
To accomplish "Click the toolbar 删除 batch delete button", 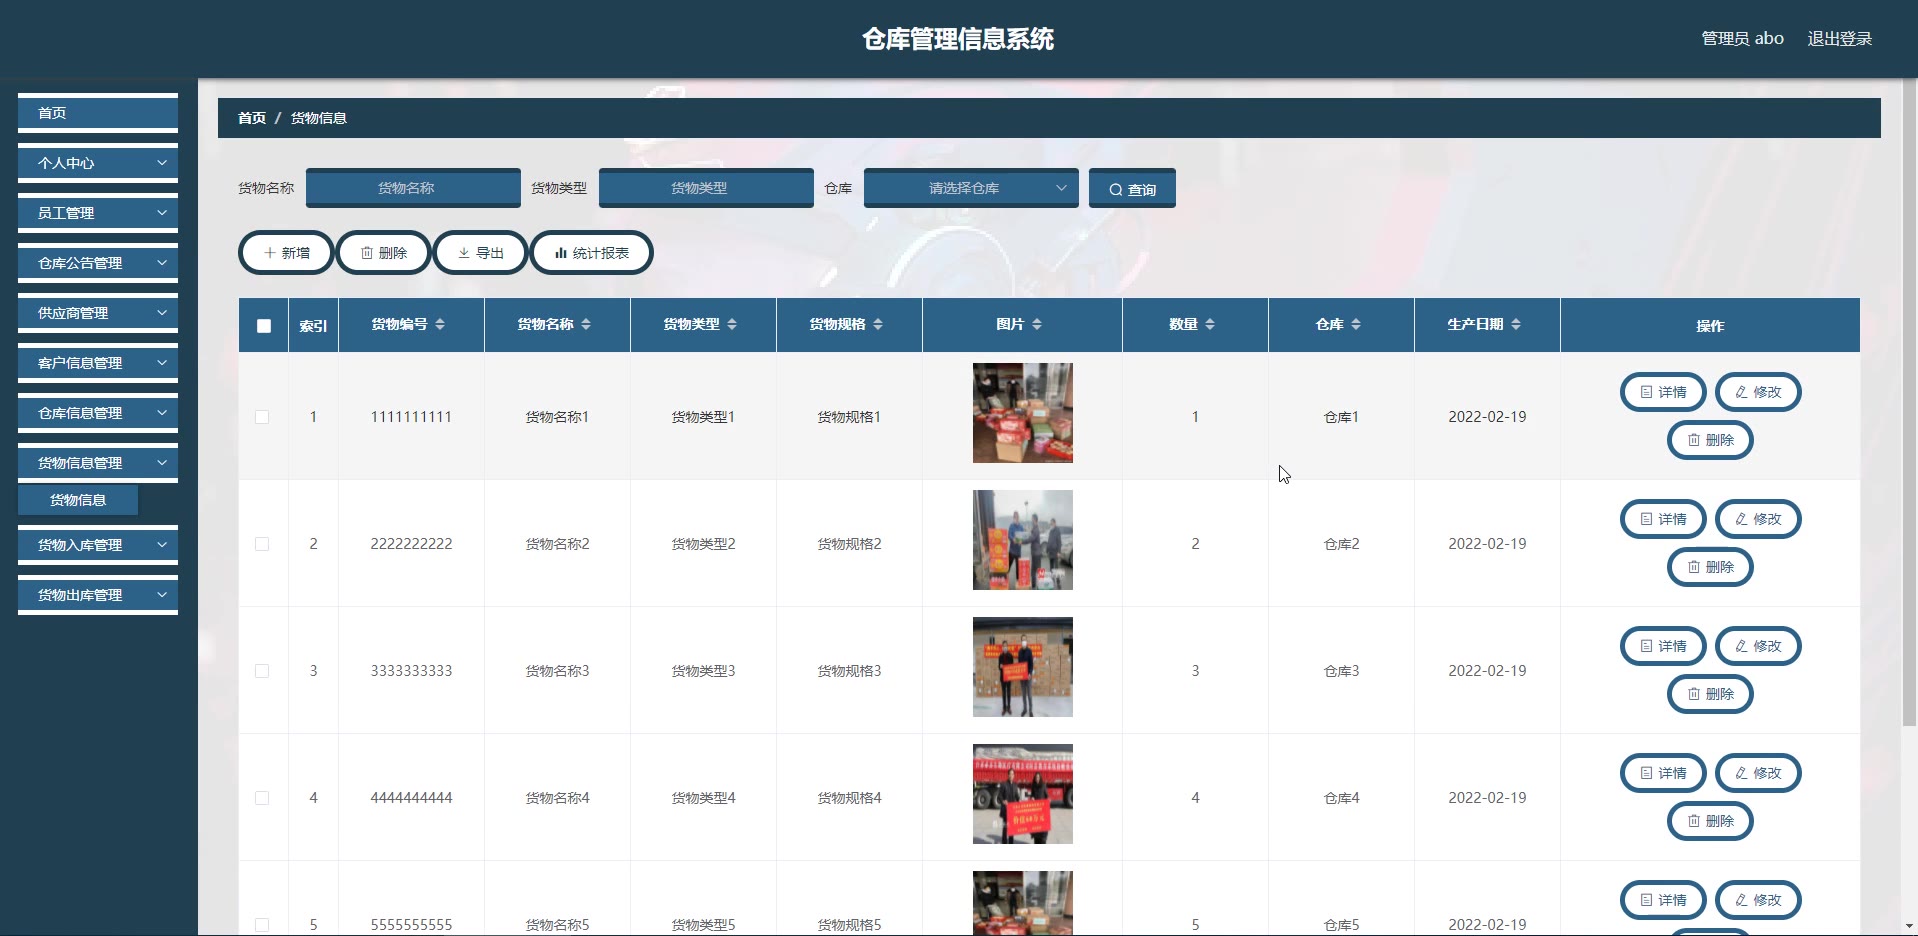I will click(384, 253).
